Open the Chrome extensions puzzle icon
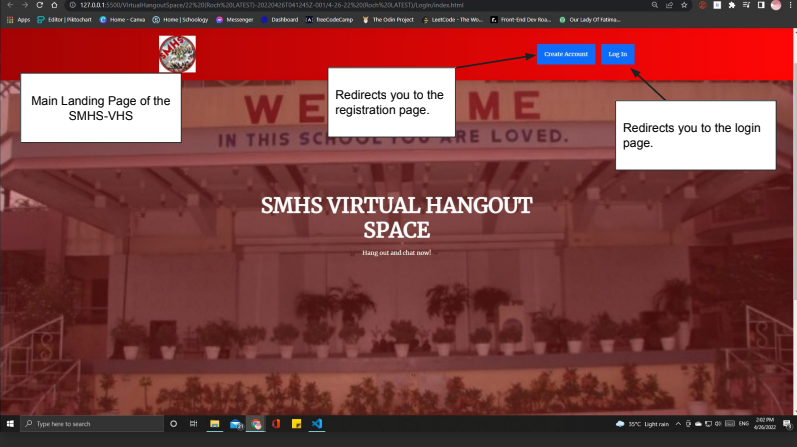Viewport: 797px width, 447px height. [731, 5]
